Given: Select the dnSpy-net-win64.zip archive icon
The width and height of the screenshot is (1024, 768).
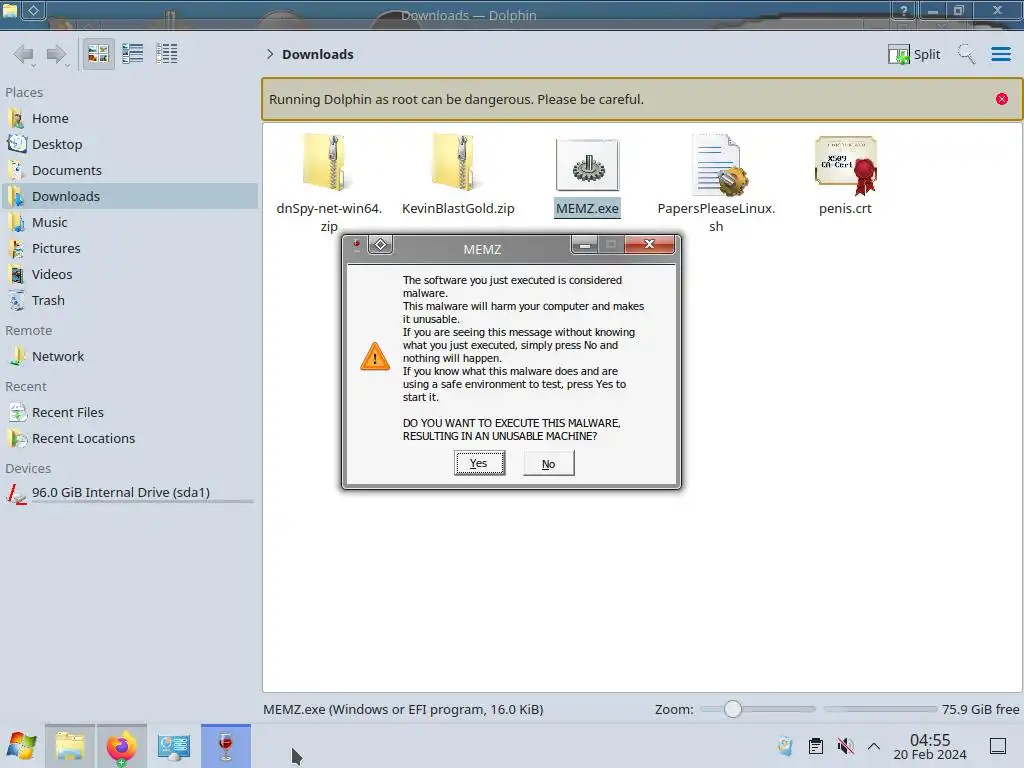Looking at the screenshot, I should (x=328, y=163).
